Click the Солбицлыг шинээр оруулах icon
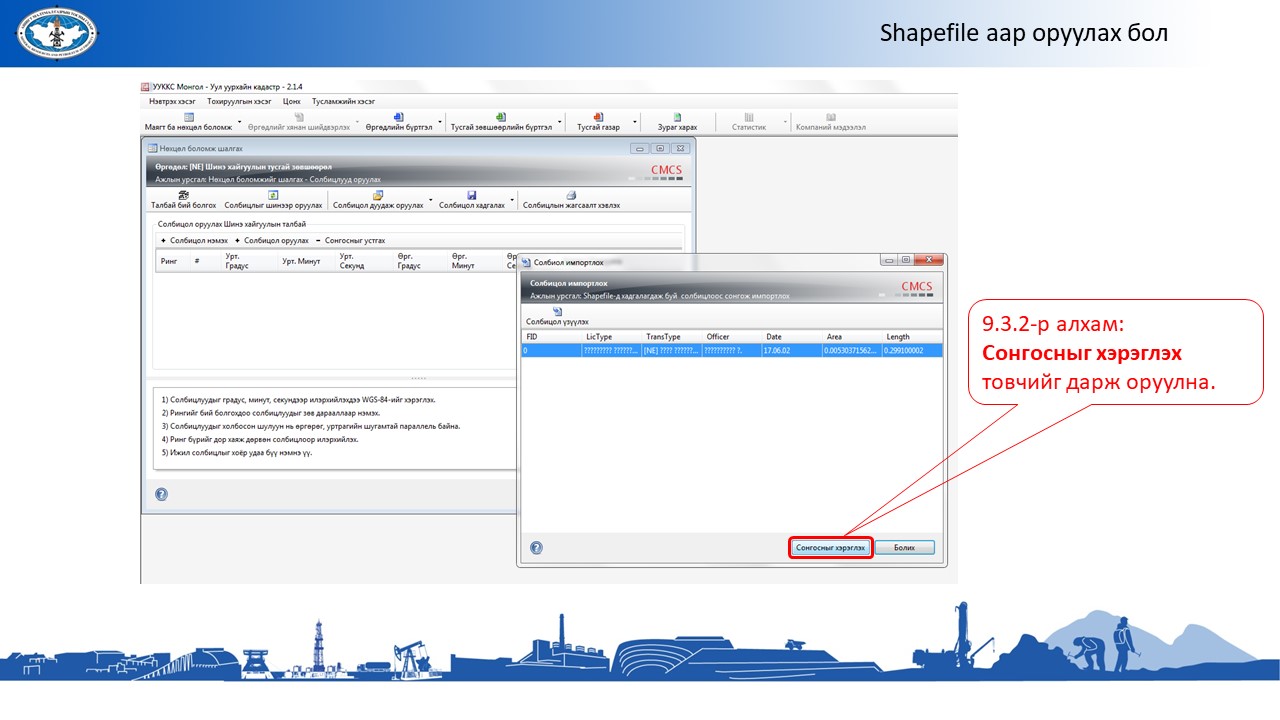Screen dimensions: 1280x720 click(273, 195)
